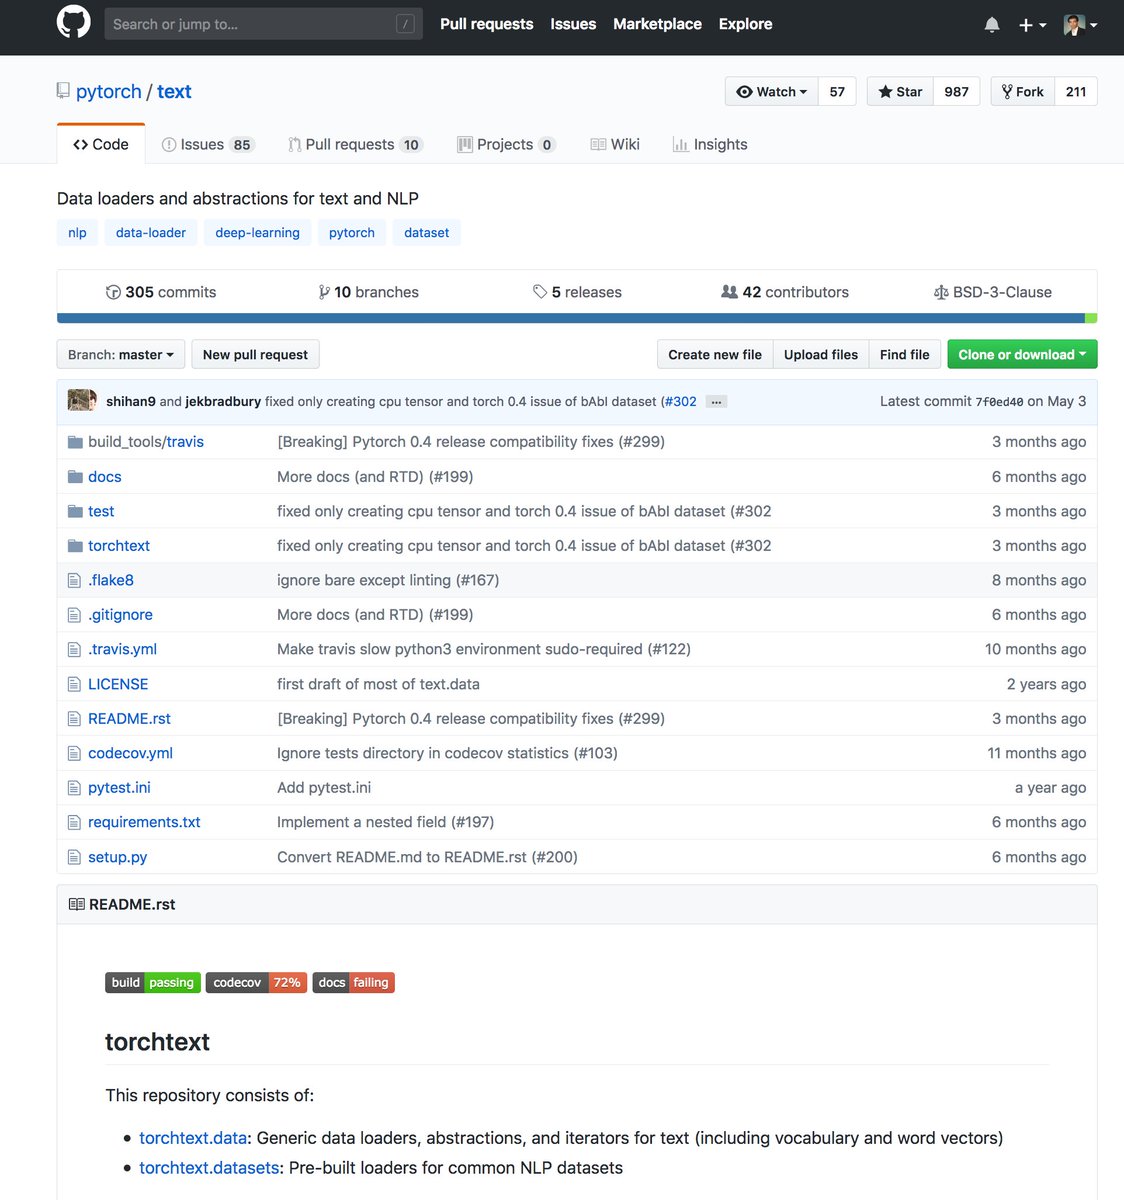Open Explore in top navigation
The image size is (1124, 1200).
[745, 24]
